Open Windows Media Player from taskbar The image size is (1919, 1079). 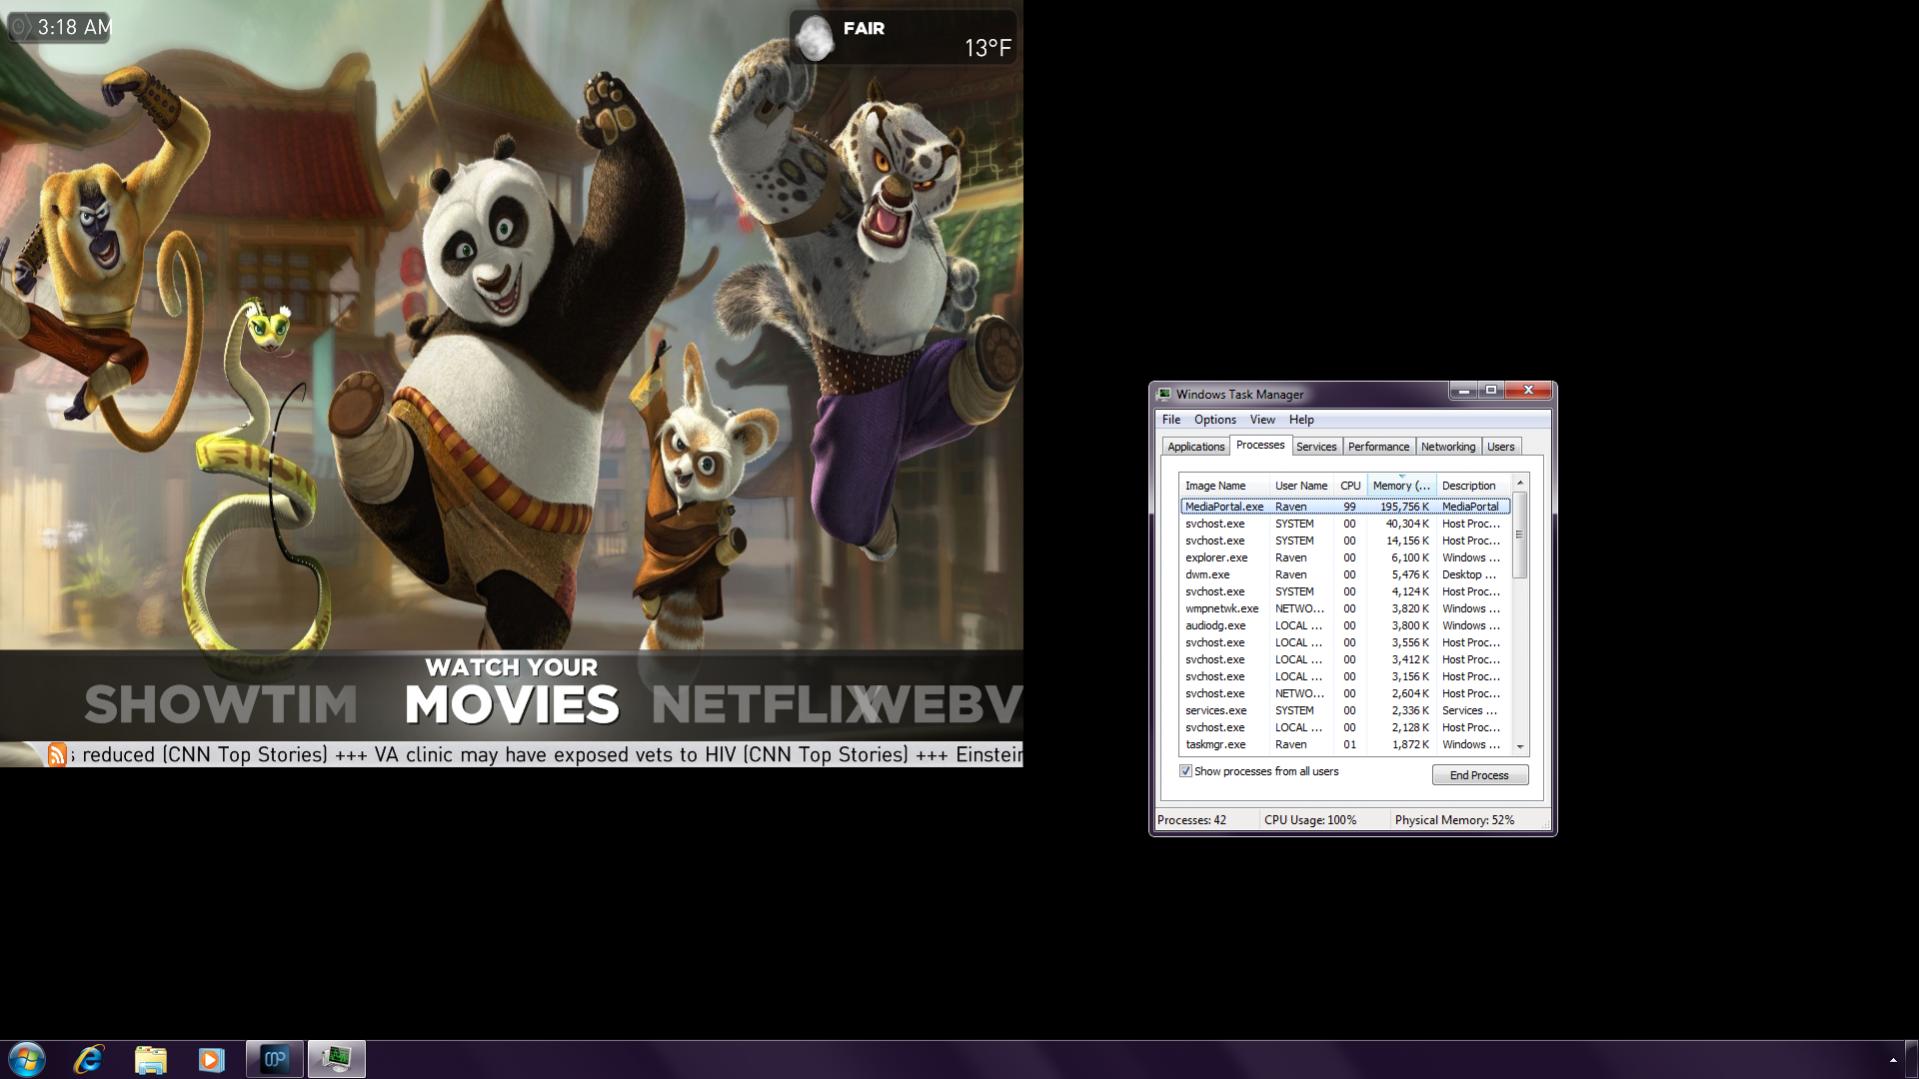(211, 1059)
